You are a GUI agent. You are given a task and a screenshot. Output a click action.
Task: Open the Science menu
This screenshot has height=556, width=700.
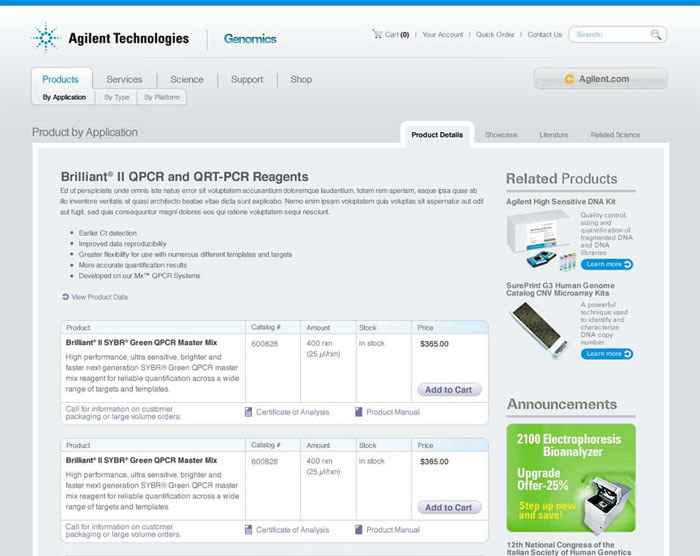point(187,79)
